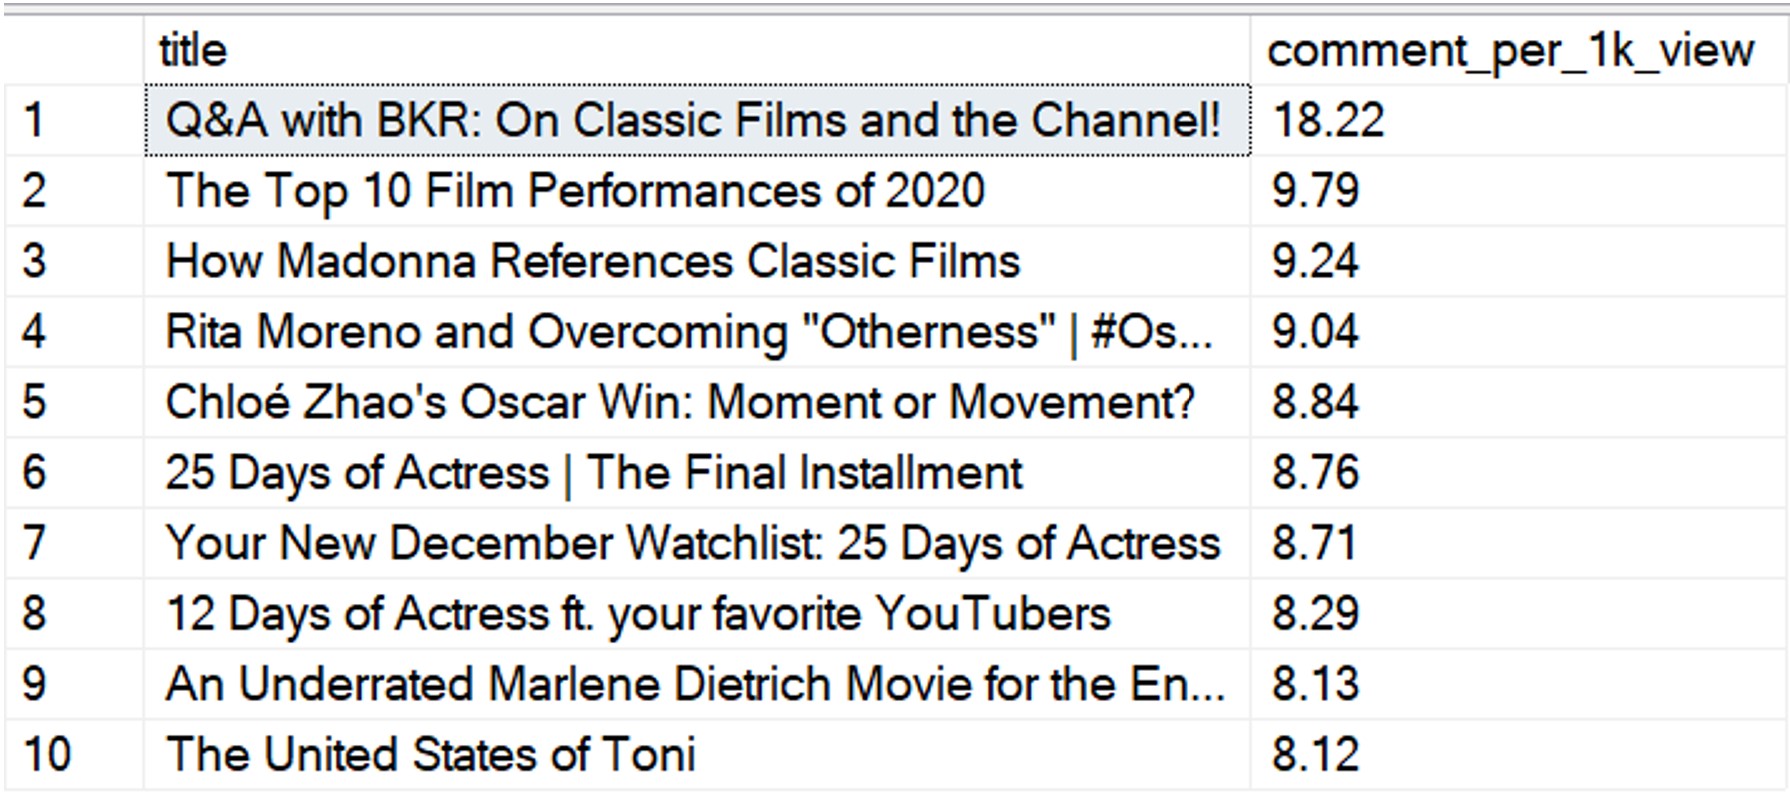Select the Rita Moreno and Overcoming Otherness cell
The height and width of the screenshot is (792, 1790).
coord(697,332)
